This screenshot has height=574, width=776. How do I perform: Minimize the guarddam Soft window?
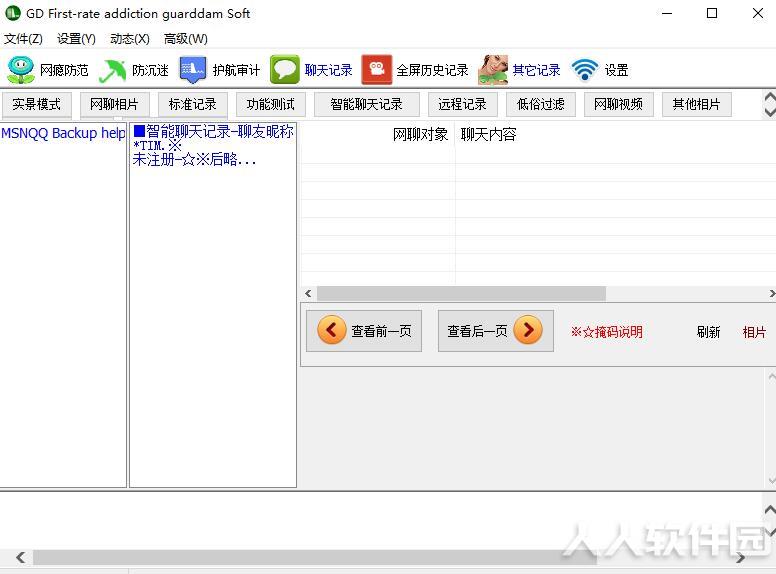[667, 13]
